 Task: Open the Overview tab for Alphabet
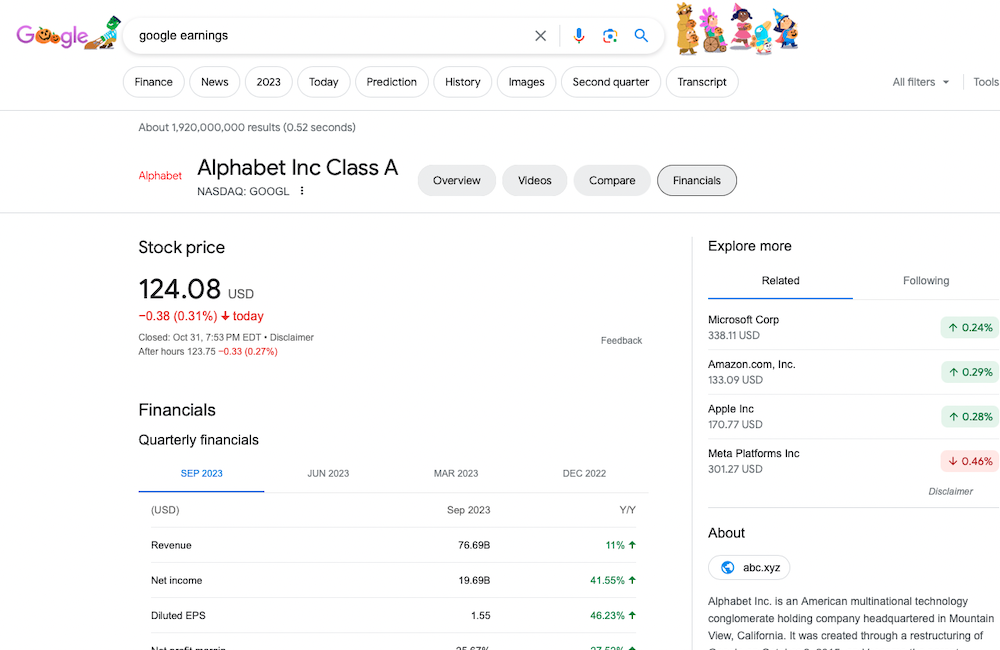(457, 181)
